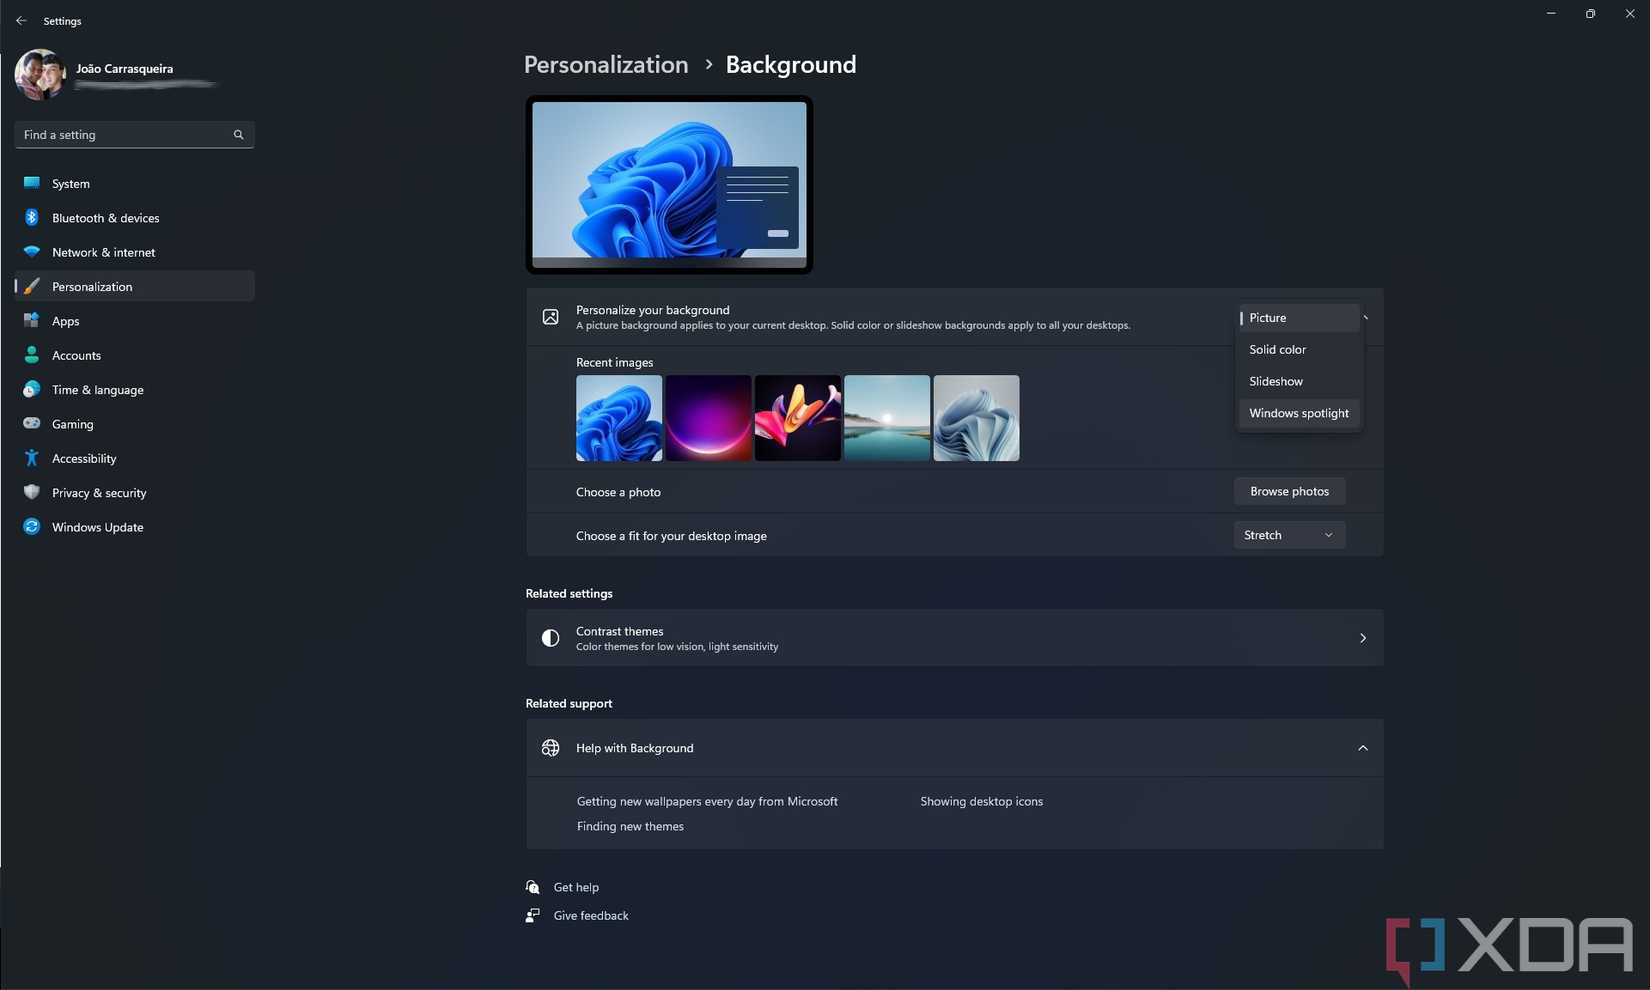
Task: Click the System monitor icon in sidebar
Action: tap(32, 183)
